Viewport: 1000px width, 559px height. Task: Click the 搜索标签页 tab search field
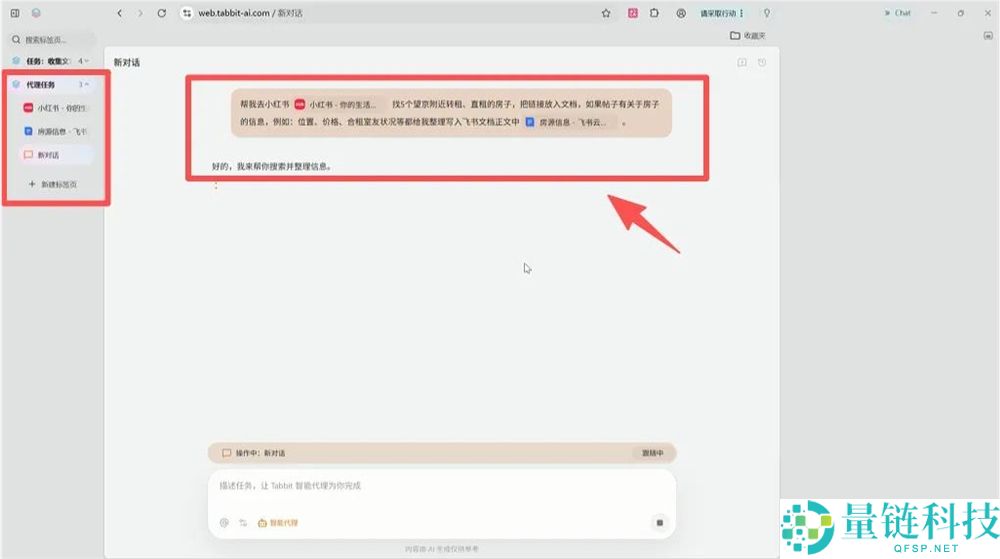click(x=52, y=40)
